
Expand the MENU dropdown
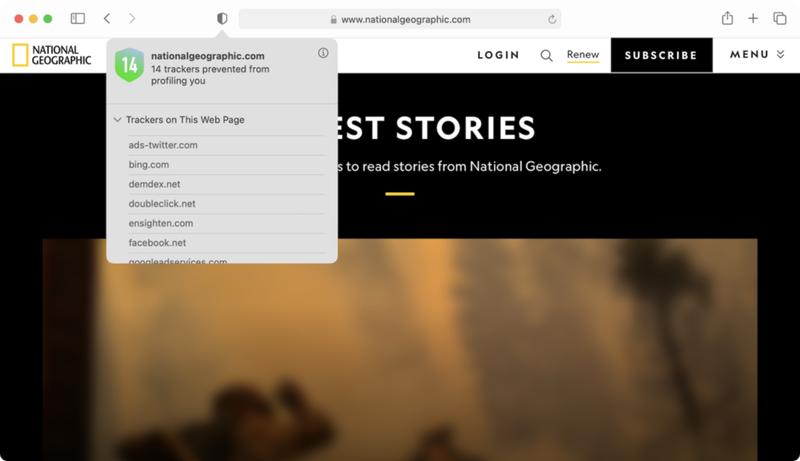[x=757, y=55]
